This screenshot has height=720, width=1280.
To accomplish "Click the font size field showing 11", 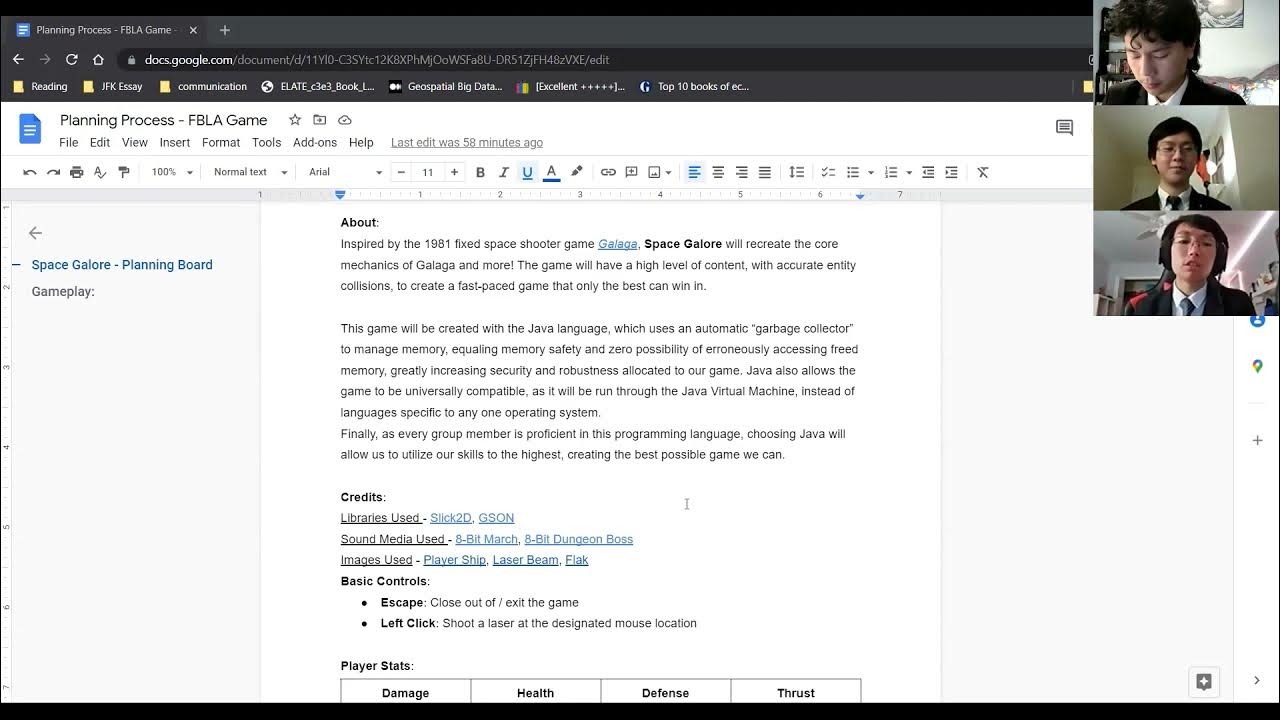I will tap(428, 172).
